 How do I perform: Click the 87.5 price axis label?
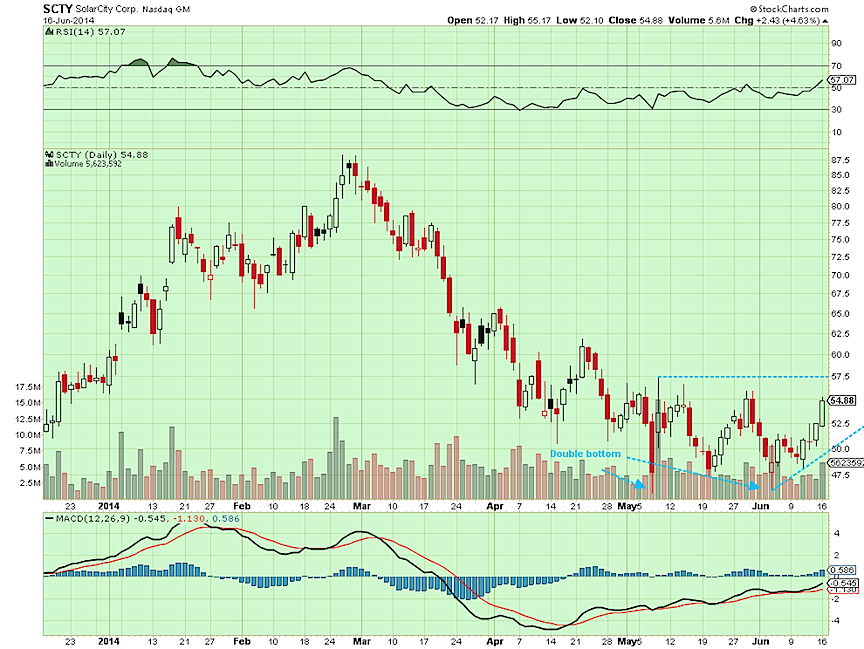(840, 160)
